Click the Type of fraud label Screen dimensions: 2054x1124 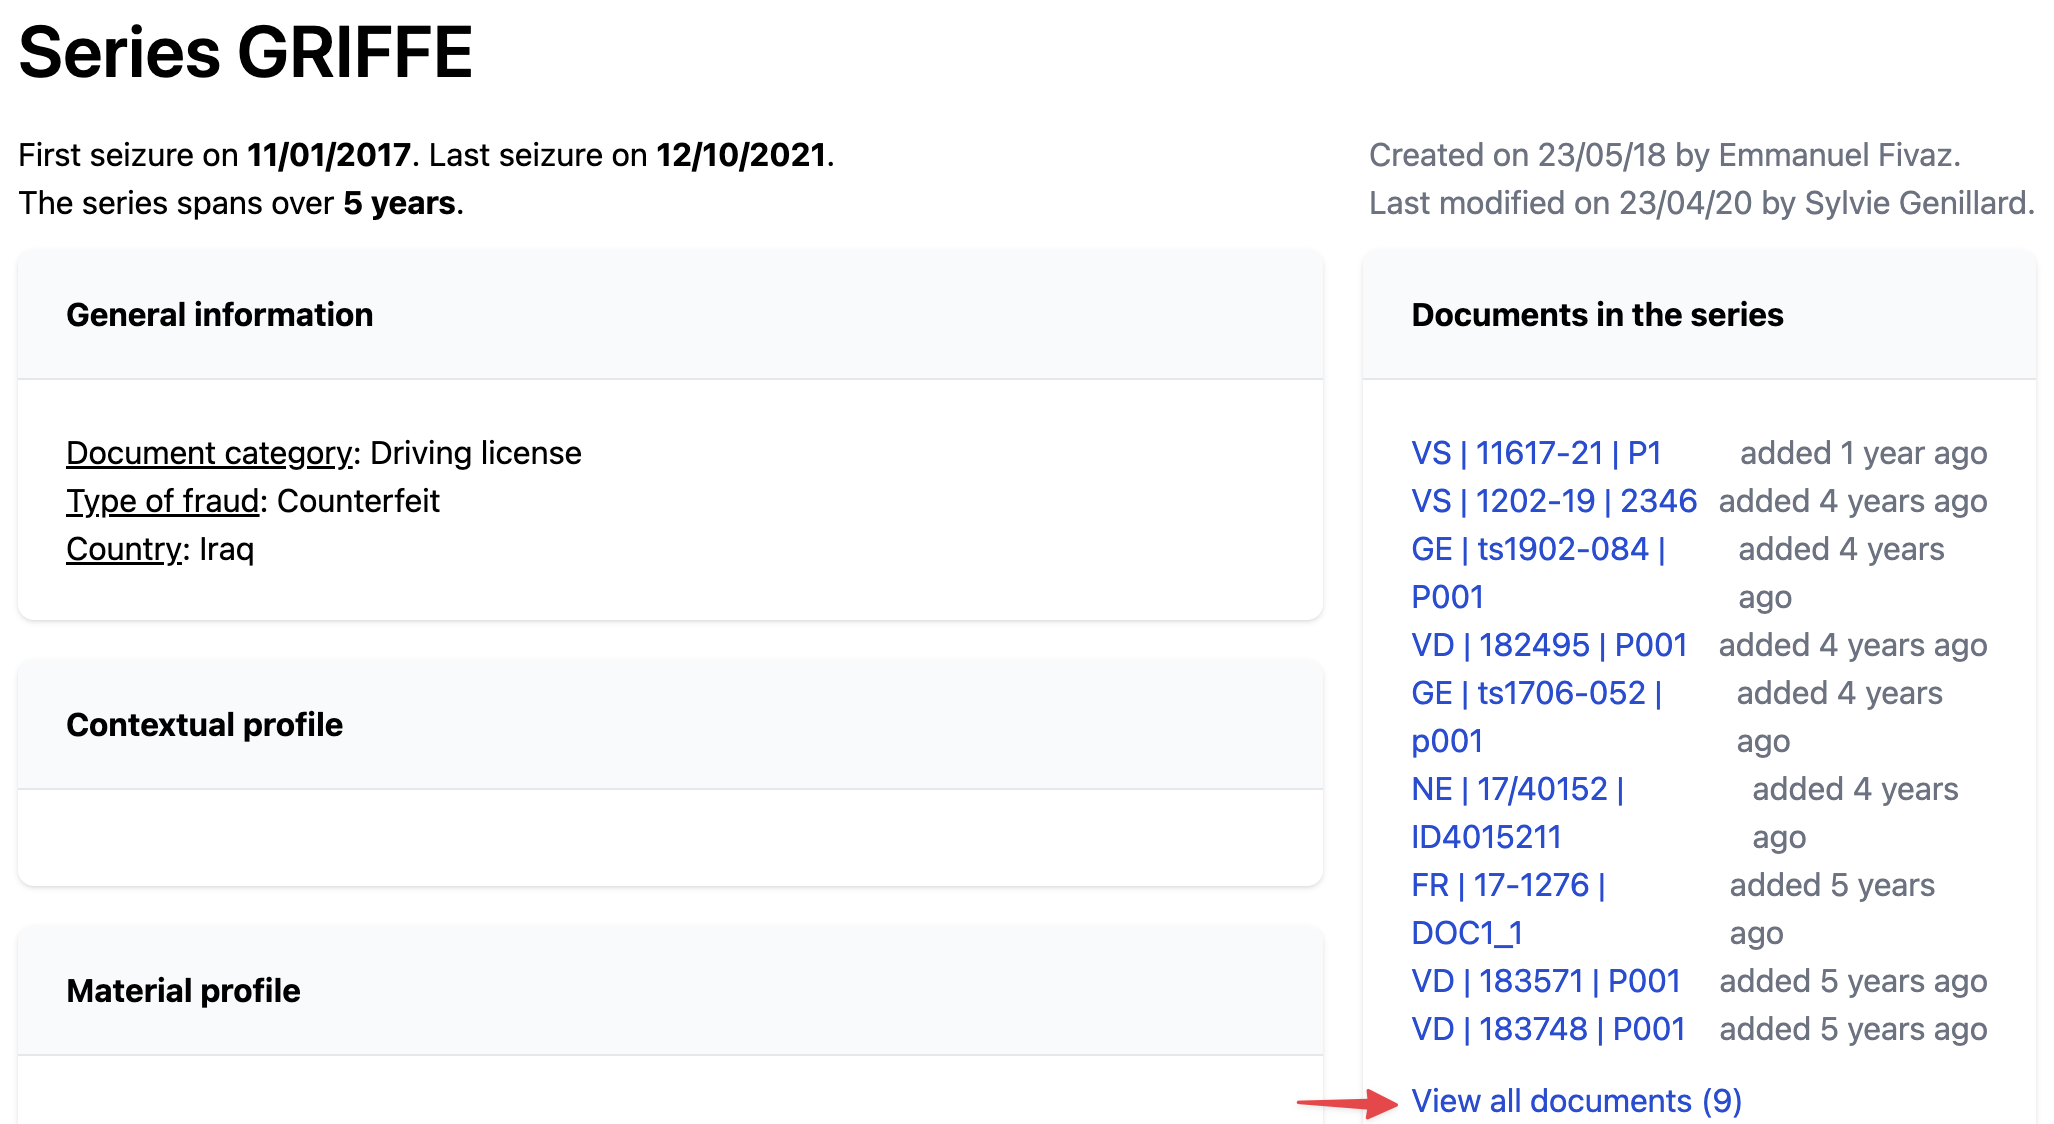pos(162,501)
